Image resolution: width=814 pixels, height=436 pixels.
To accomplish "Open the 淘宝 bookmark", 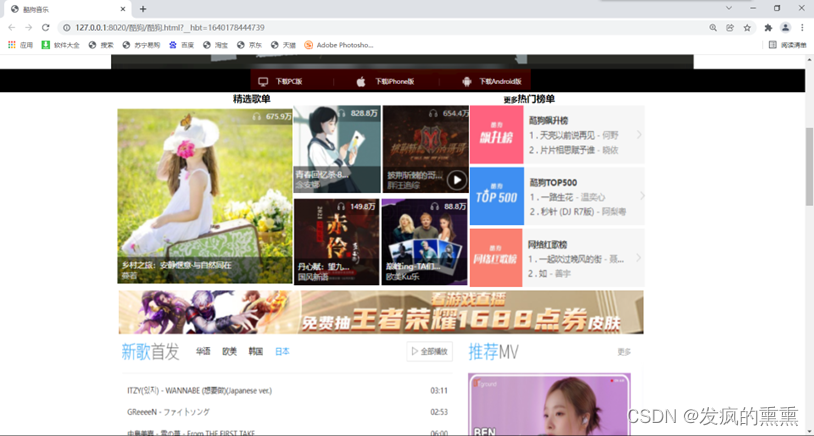I will pos(215,45).
